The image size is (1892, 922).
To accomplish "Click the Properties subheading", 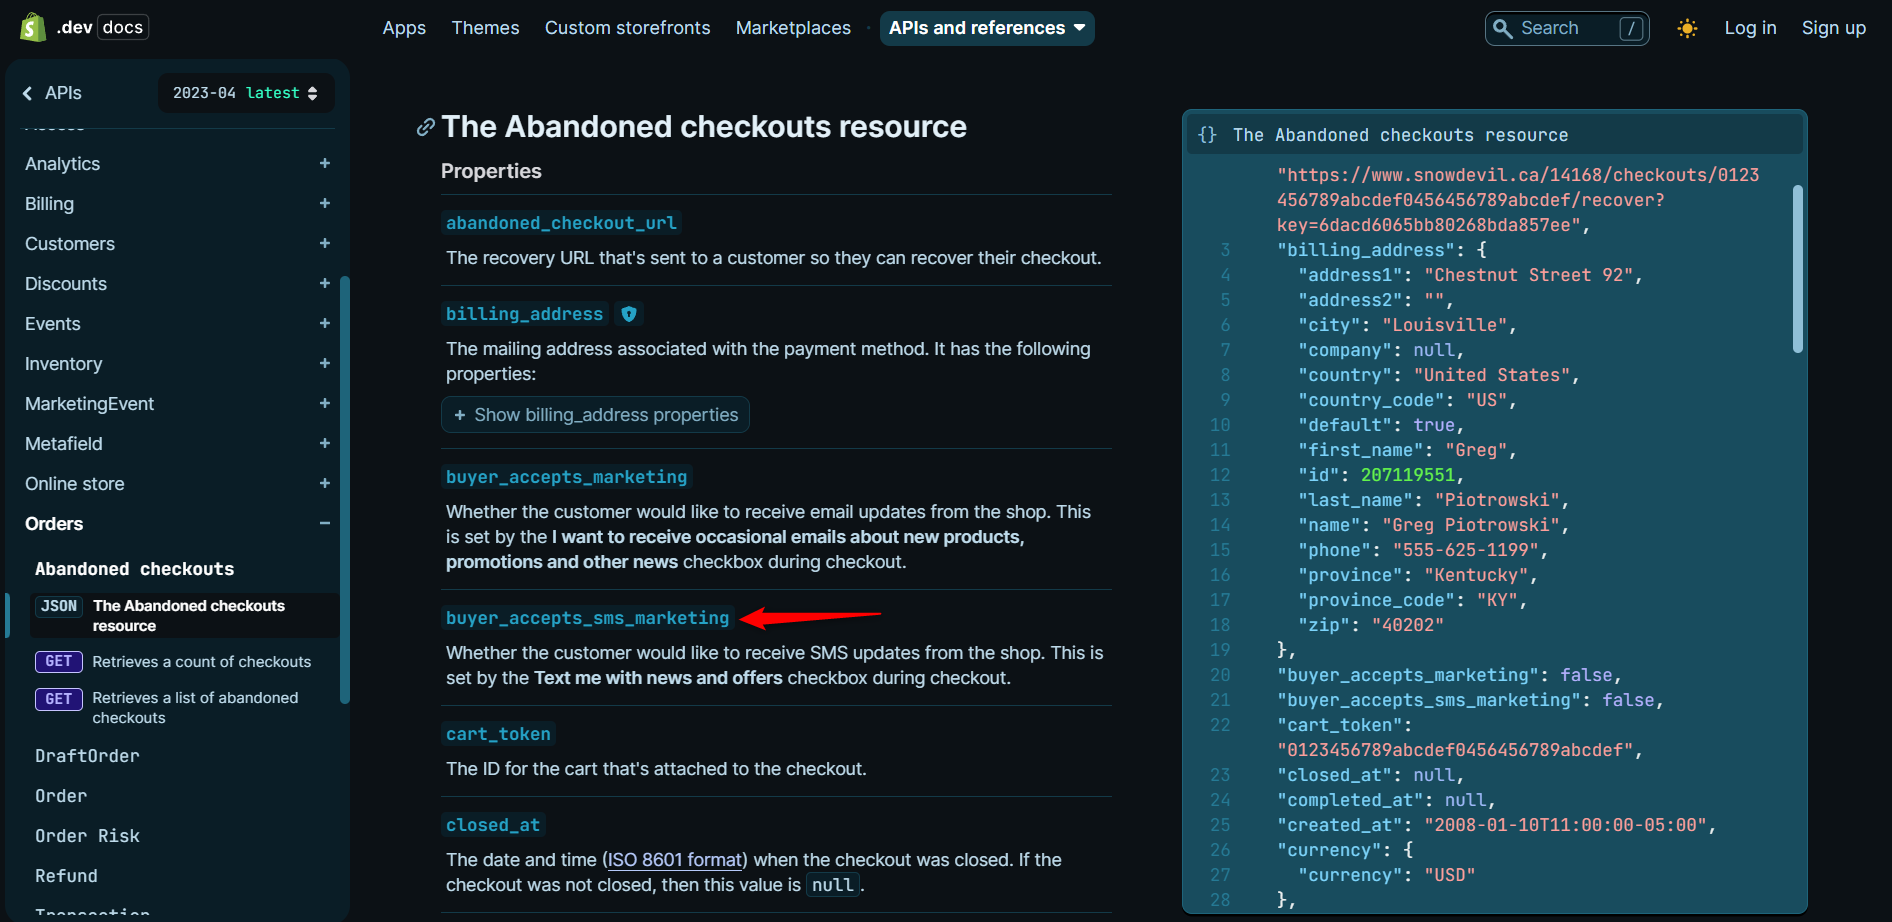I will [x=491, y=171].
